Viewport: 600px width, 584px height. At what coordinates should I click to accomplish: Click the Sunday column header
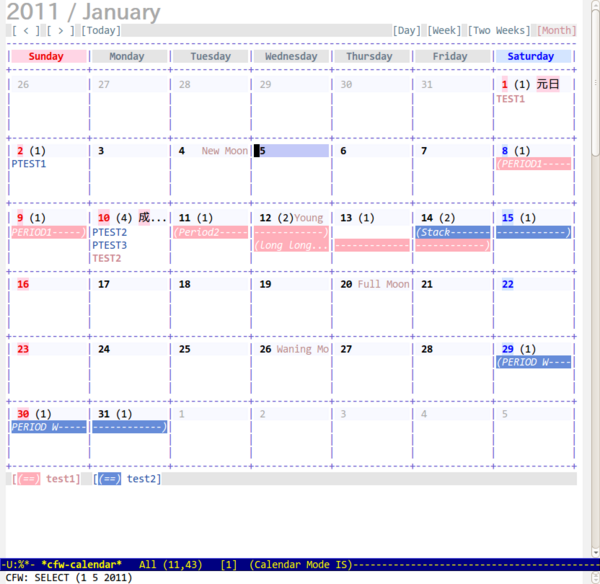point(49,56)
